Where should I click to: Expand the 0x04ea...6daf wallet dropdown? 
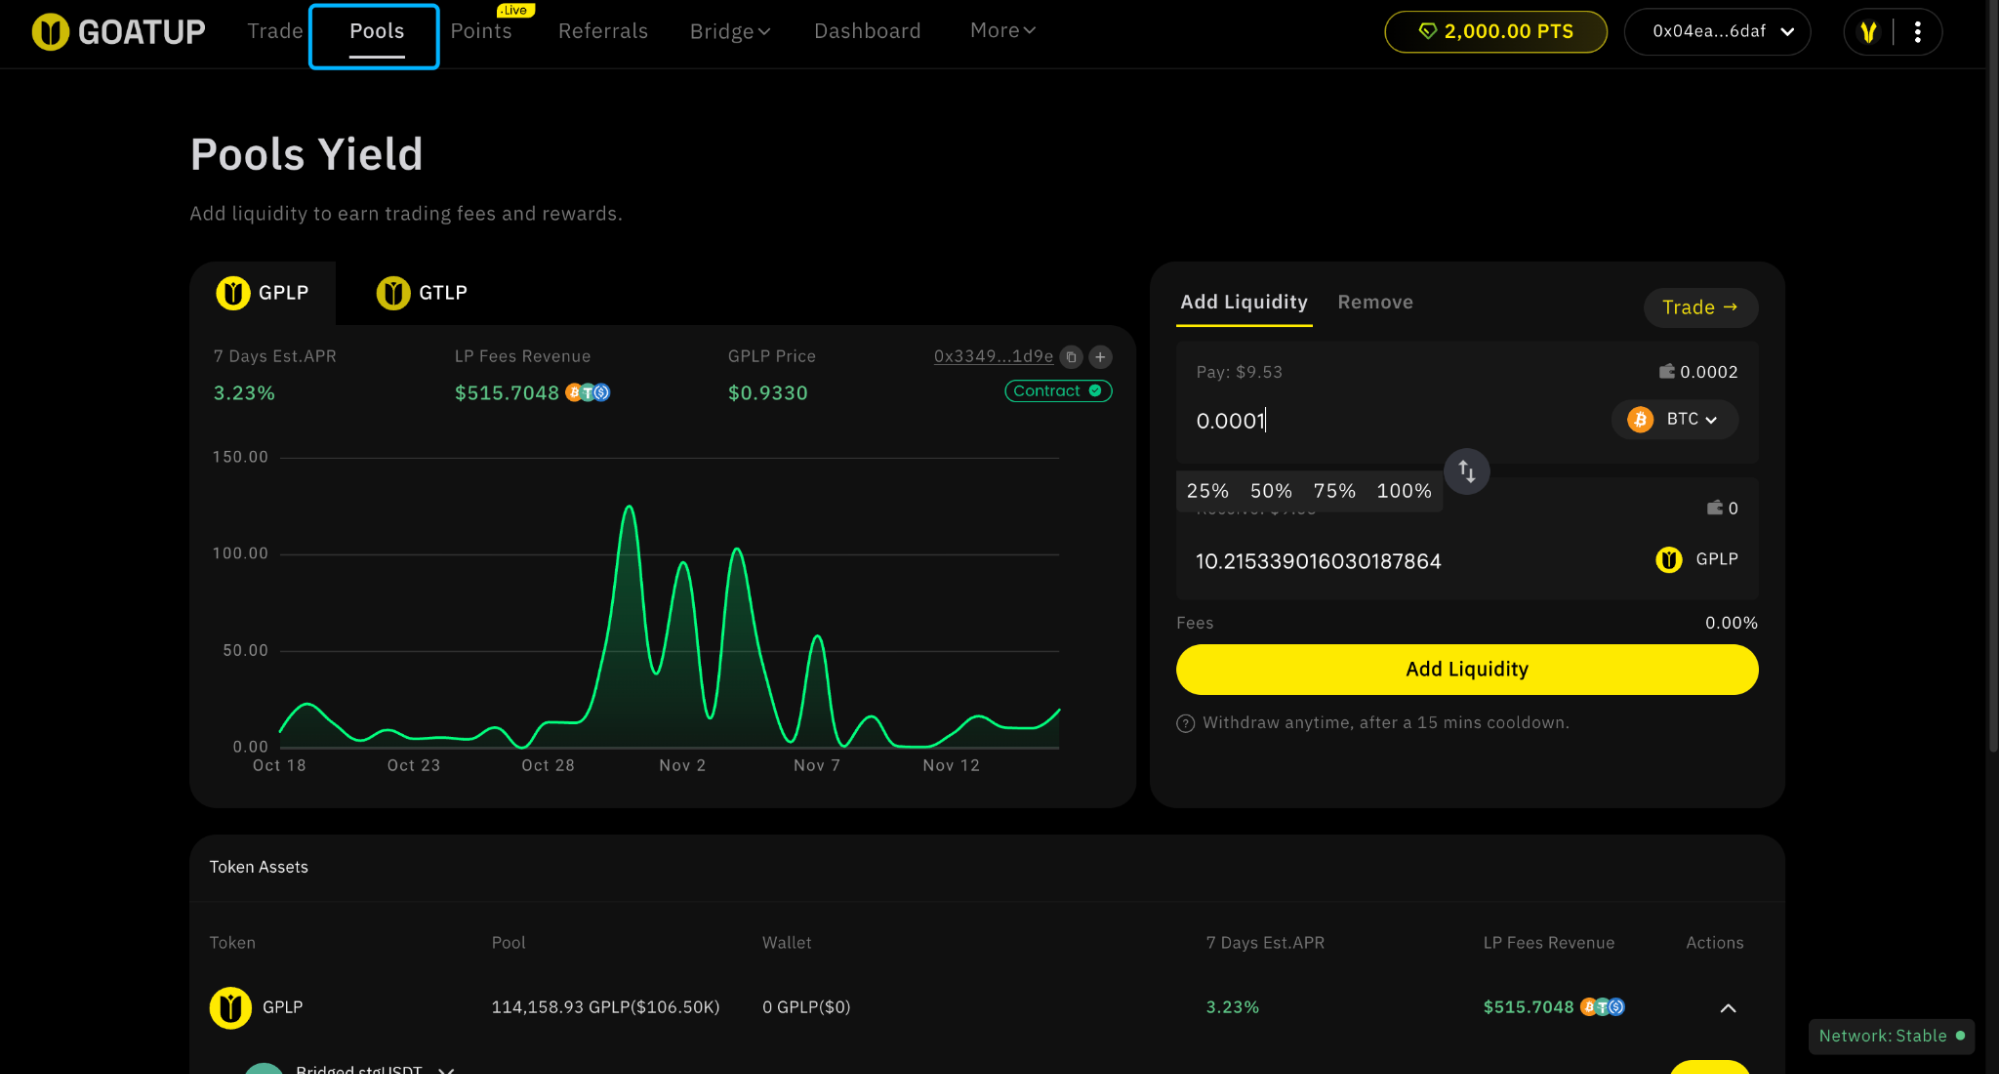(1716, 31)
